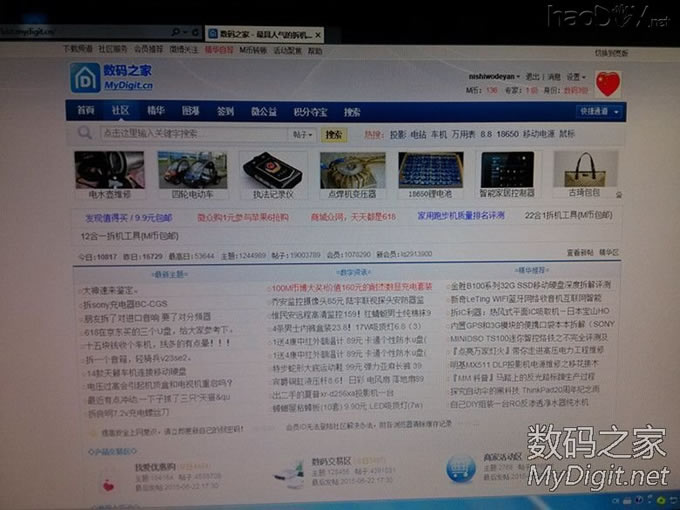Open 12合一拆机工具(M币包邮) link
This screenshot has height=510, width=680.
pyautogui.click(x=130, y=236)
